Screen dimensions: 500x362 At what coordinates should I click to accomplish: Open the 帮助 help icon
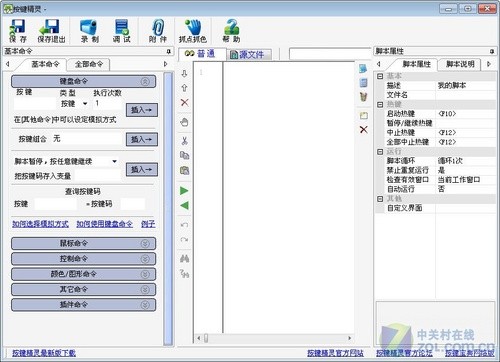pyautogui.click(x=231, y=31)
